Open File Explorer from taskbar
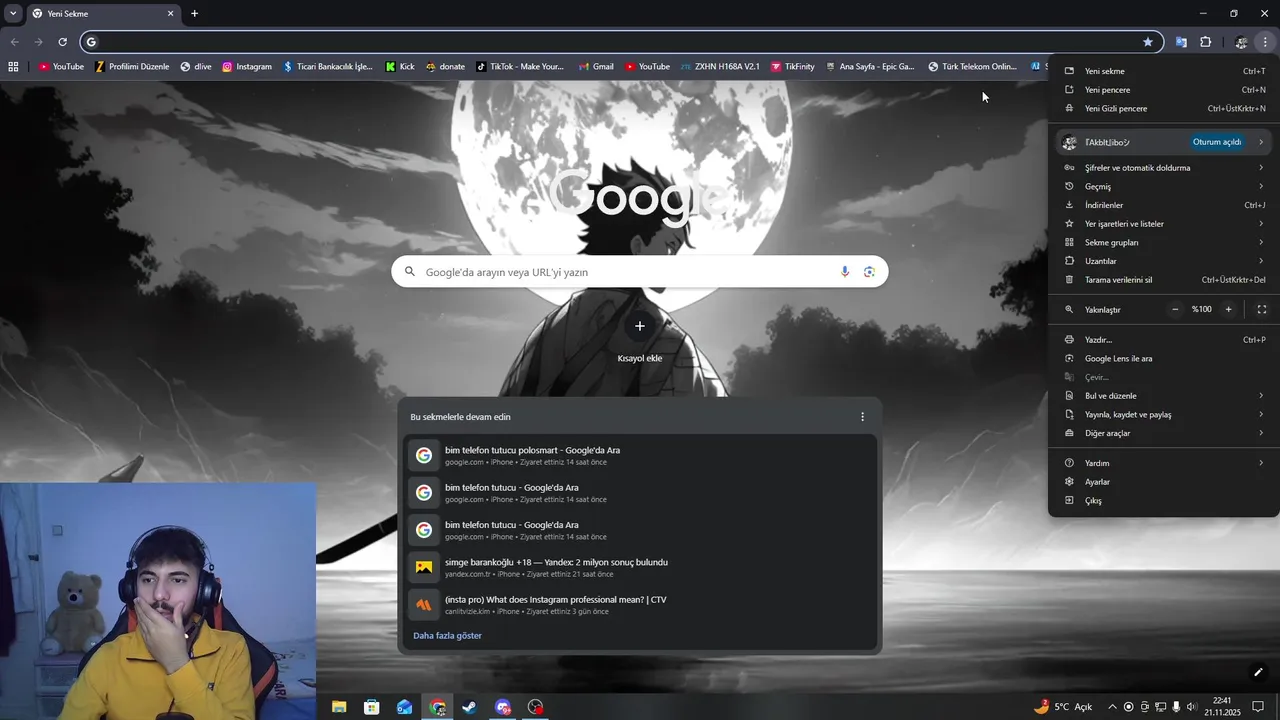The width and height of the screenshot is (1280, 720). (x=339, y=707)
